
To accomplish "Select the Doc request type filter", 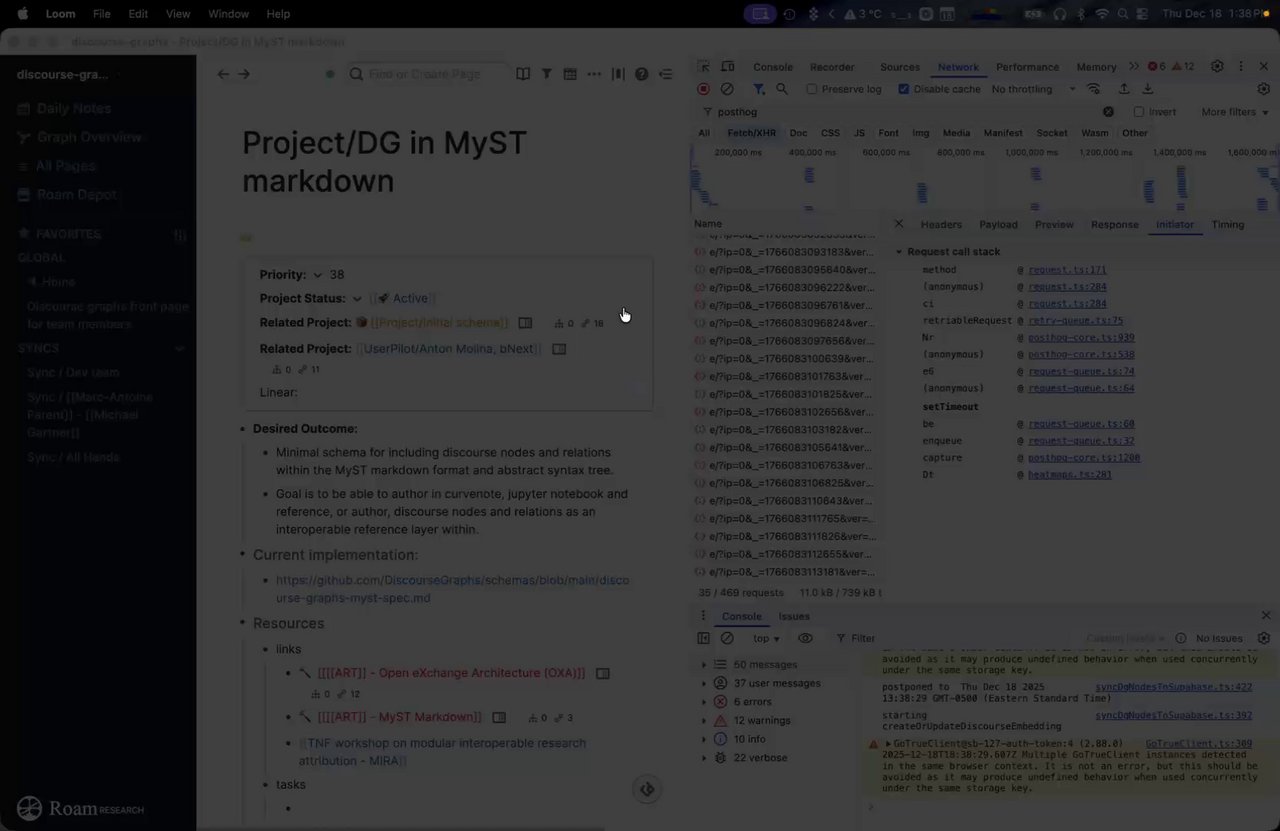I will tap(798, 133).
